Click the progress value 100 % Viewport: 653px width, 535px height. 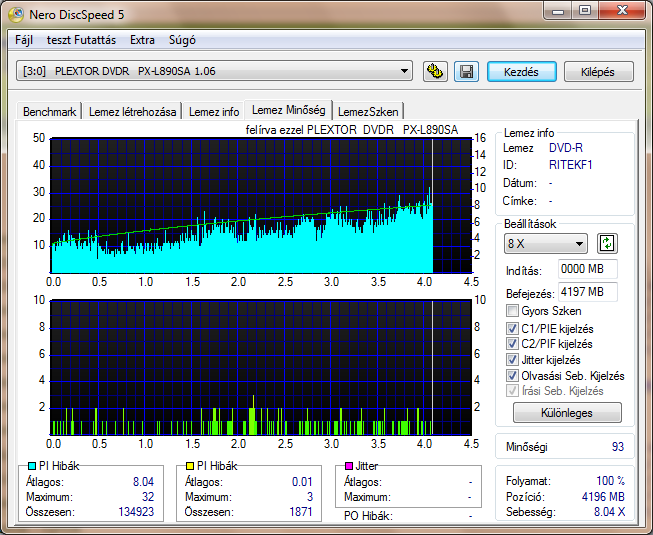point(610,481)
